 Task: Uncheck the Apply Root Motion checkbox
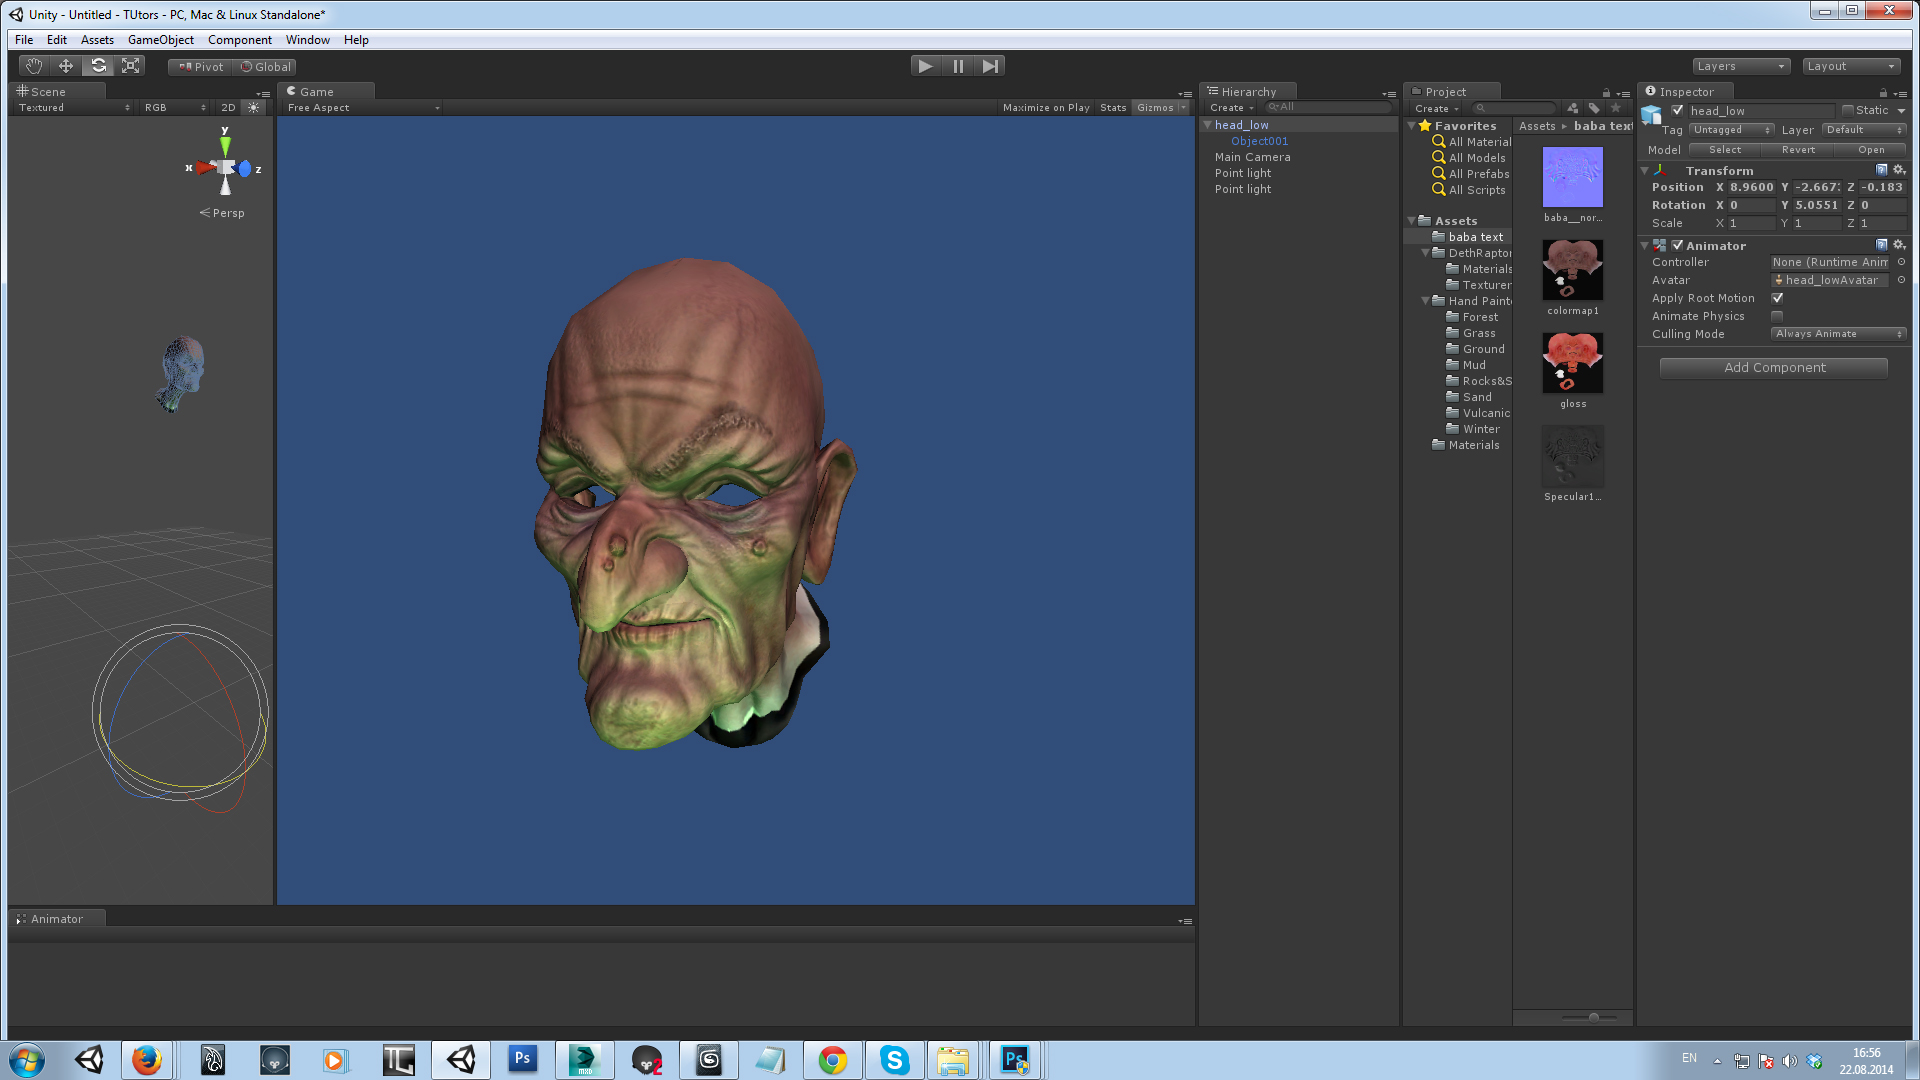point(1777,298)
